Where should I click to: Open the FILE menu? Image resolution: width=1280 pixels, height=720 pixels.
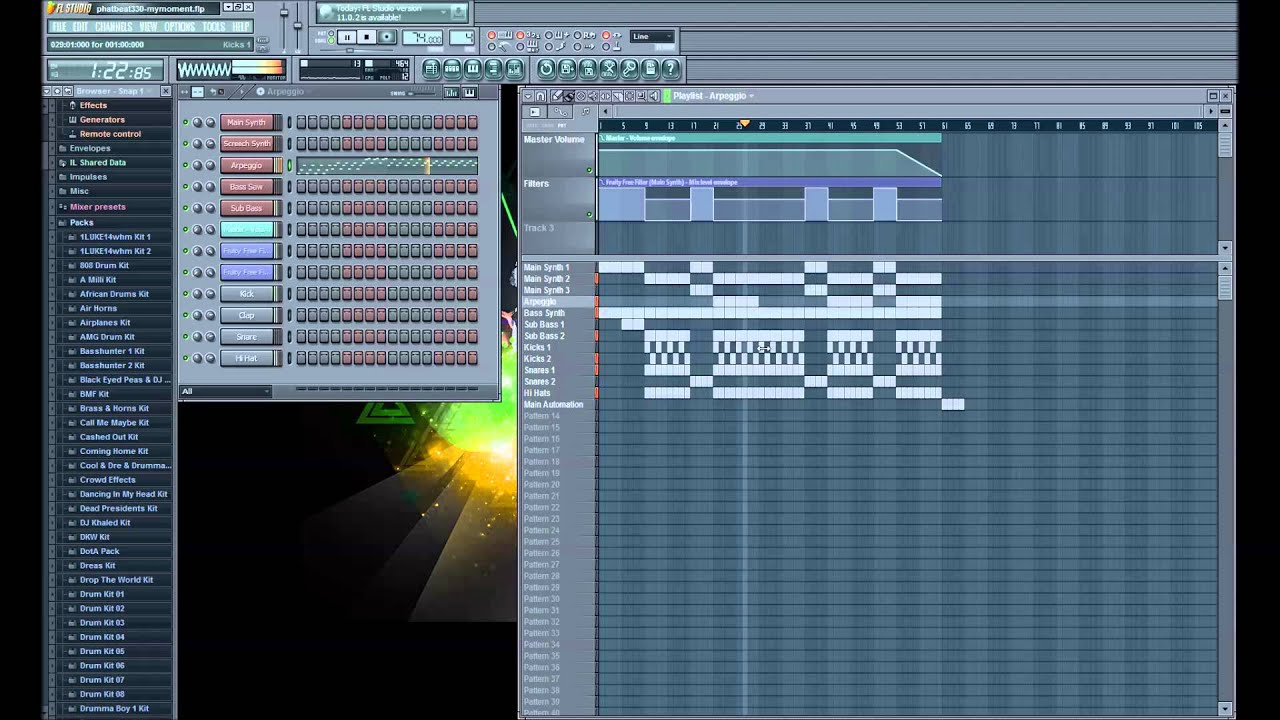pyautogui.click(x=59, y=27)
